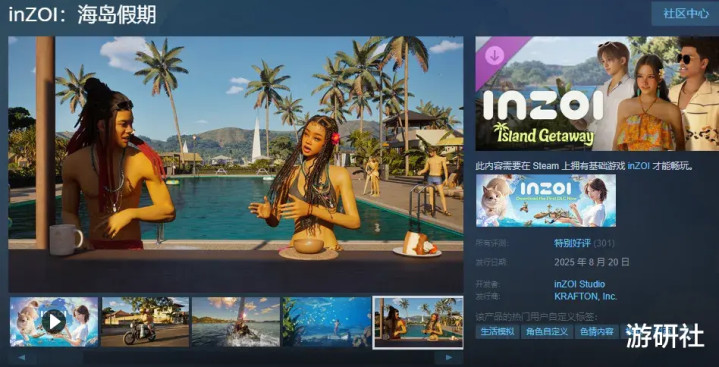719x367 pixels.
Task: Select the motorcycle screenshot thumbnail
Action: pos(145,322)
